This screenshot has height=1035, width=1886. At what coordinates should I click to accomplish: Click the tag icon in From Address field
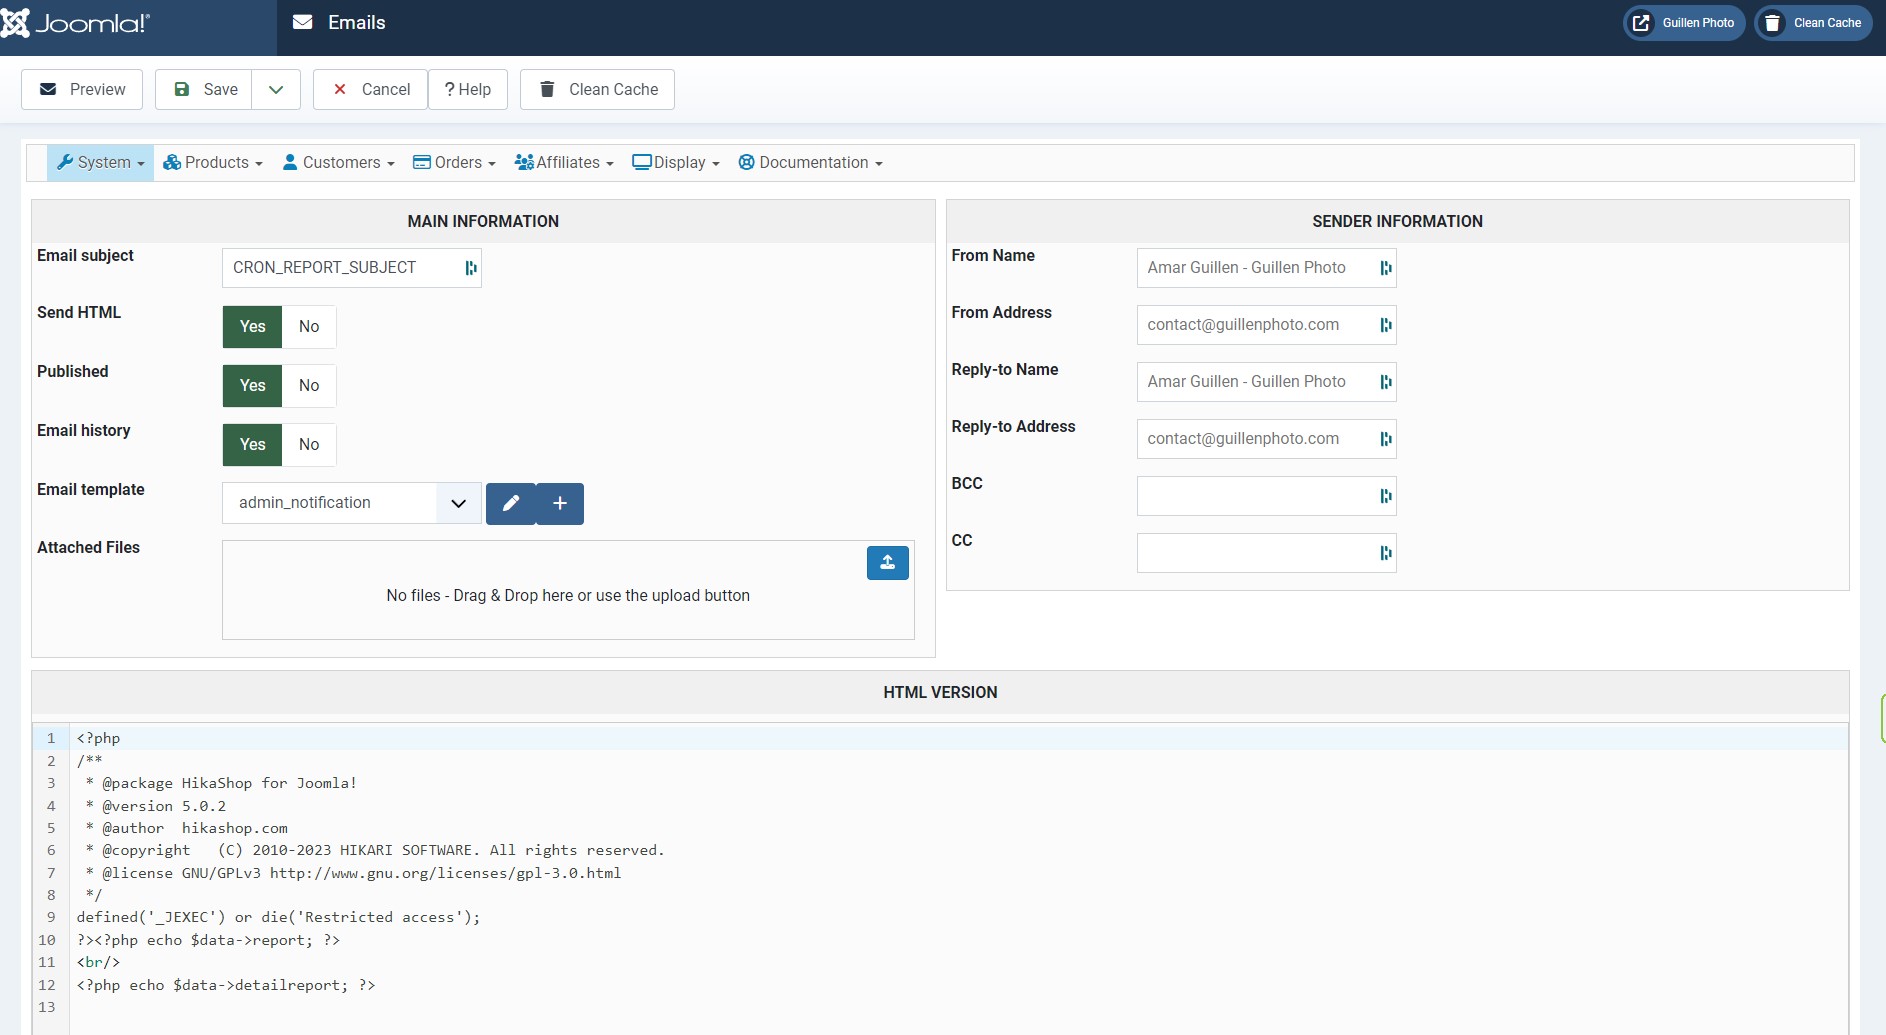coord(1385,325)
